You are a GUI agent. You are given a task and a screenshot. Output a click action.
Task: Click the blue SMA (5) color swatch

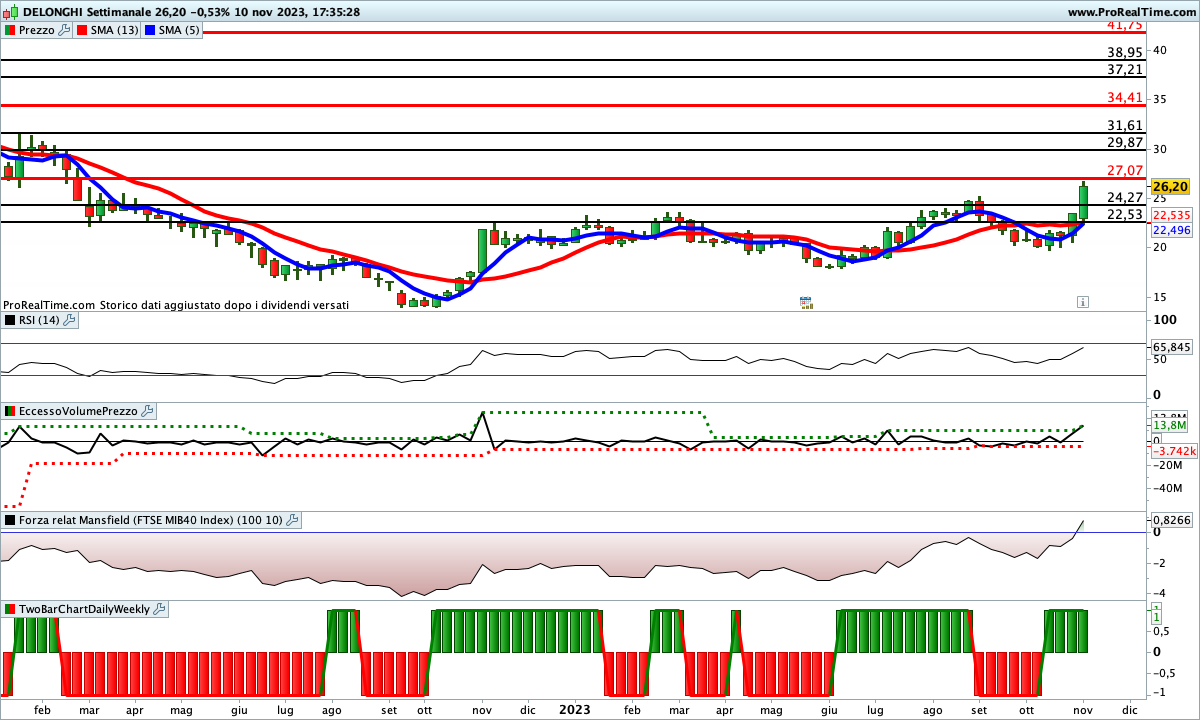(151, 30)
